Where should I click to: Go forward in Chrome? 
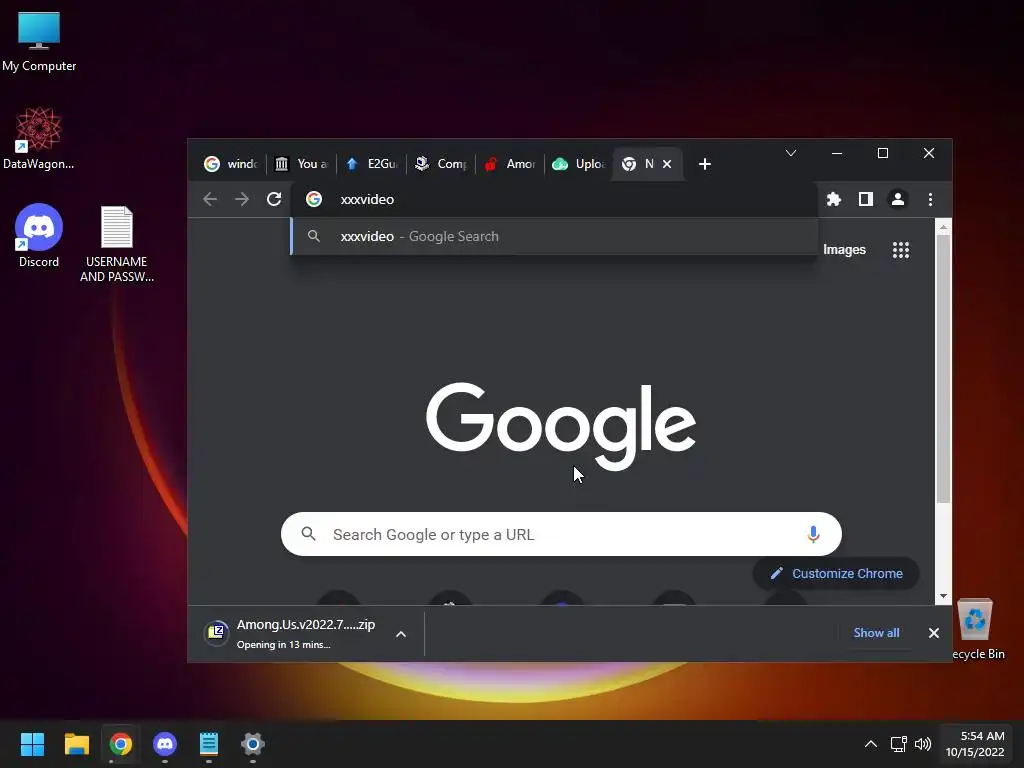click(x=242, y=199)
